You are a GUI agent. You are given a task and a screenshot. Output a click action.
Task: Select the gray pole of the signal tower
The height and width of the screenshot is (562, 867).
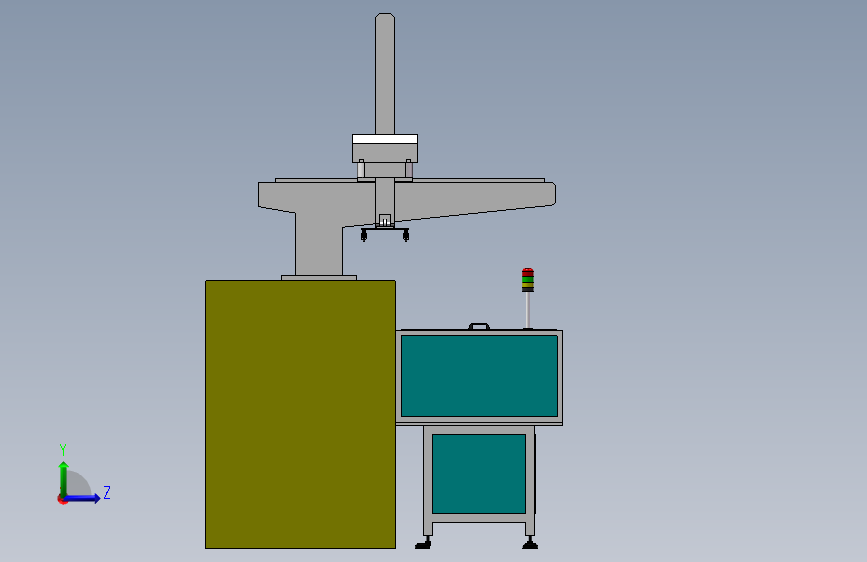pos(528,310)
